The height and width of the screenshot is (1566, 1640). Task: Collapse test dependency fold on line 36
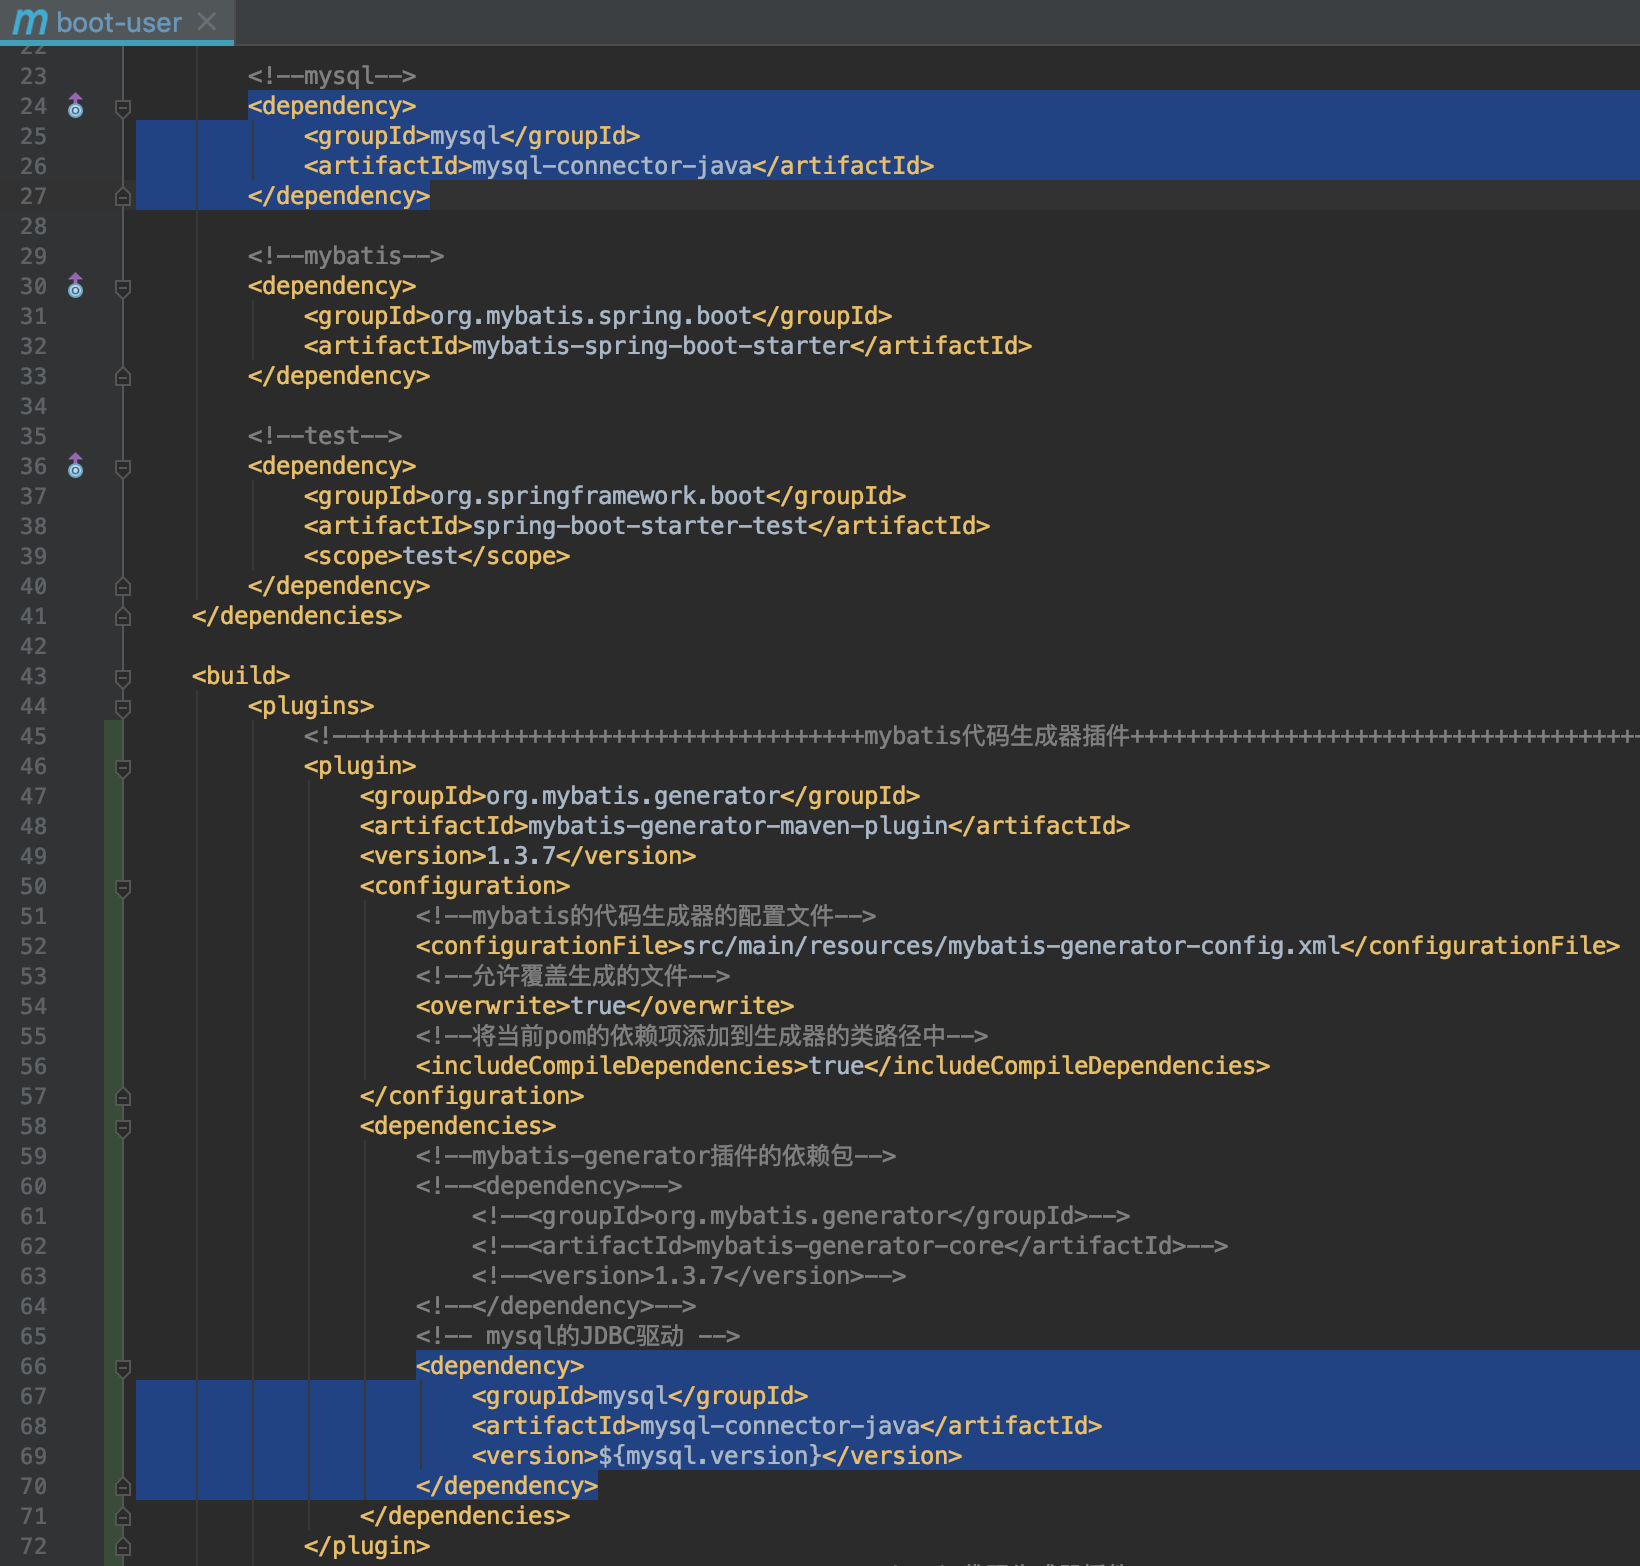123,467
